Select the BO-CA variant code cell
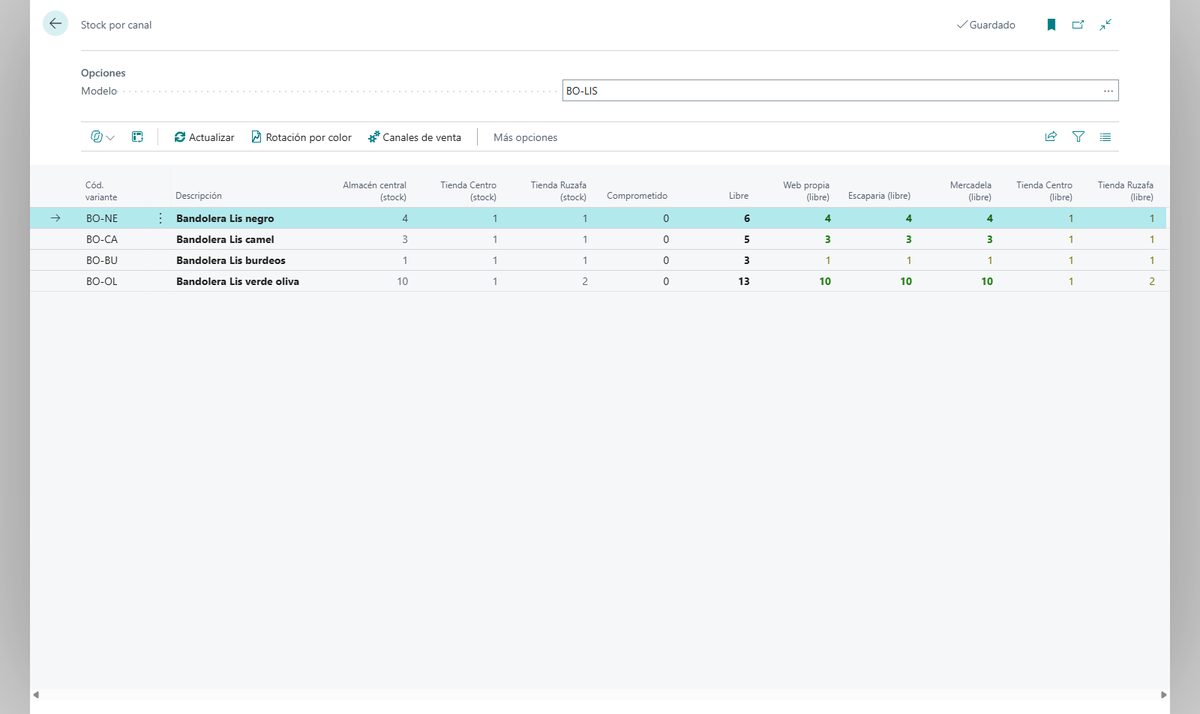 click(x=102, y=239)
